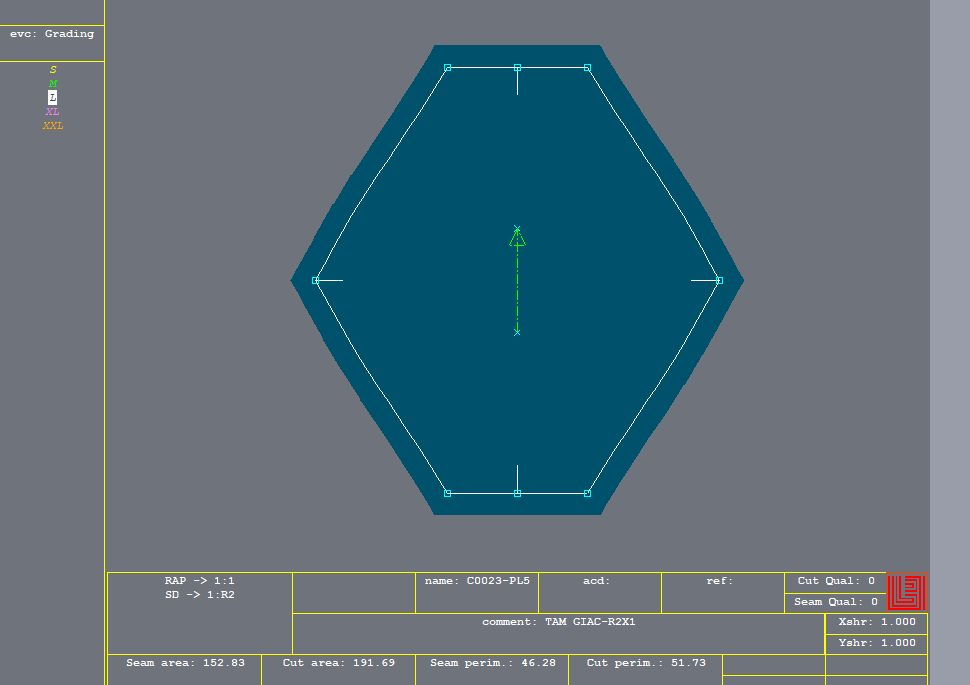Select size S in grading list

tap(53, 70)
